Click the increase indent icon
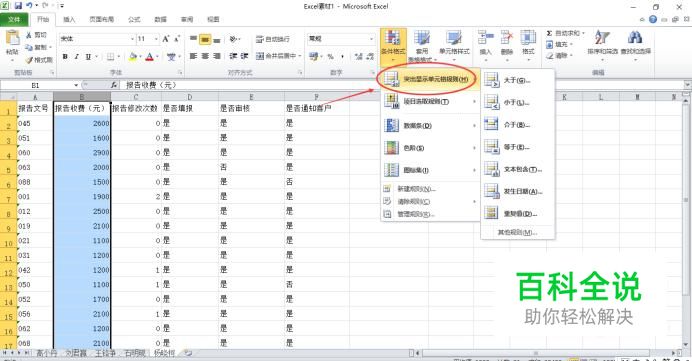This screenshot has height=361, width=692. click(244, 56)
